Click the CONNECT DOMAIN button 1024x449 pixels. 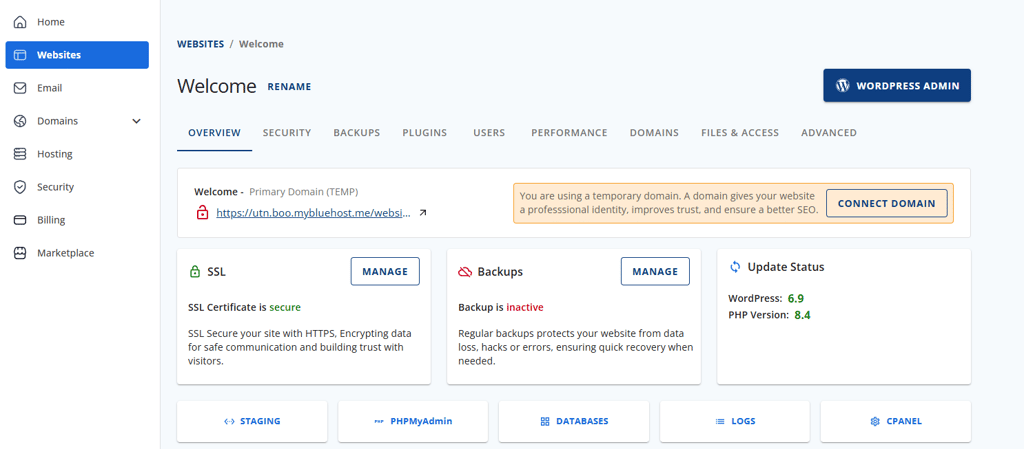point(886,204)
